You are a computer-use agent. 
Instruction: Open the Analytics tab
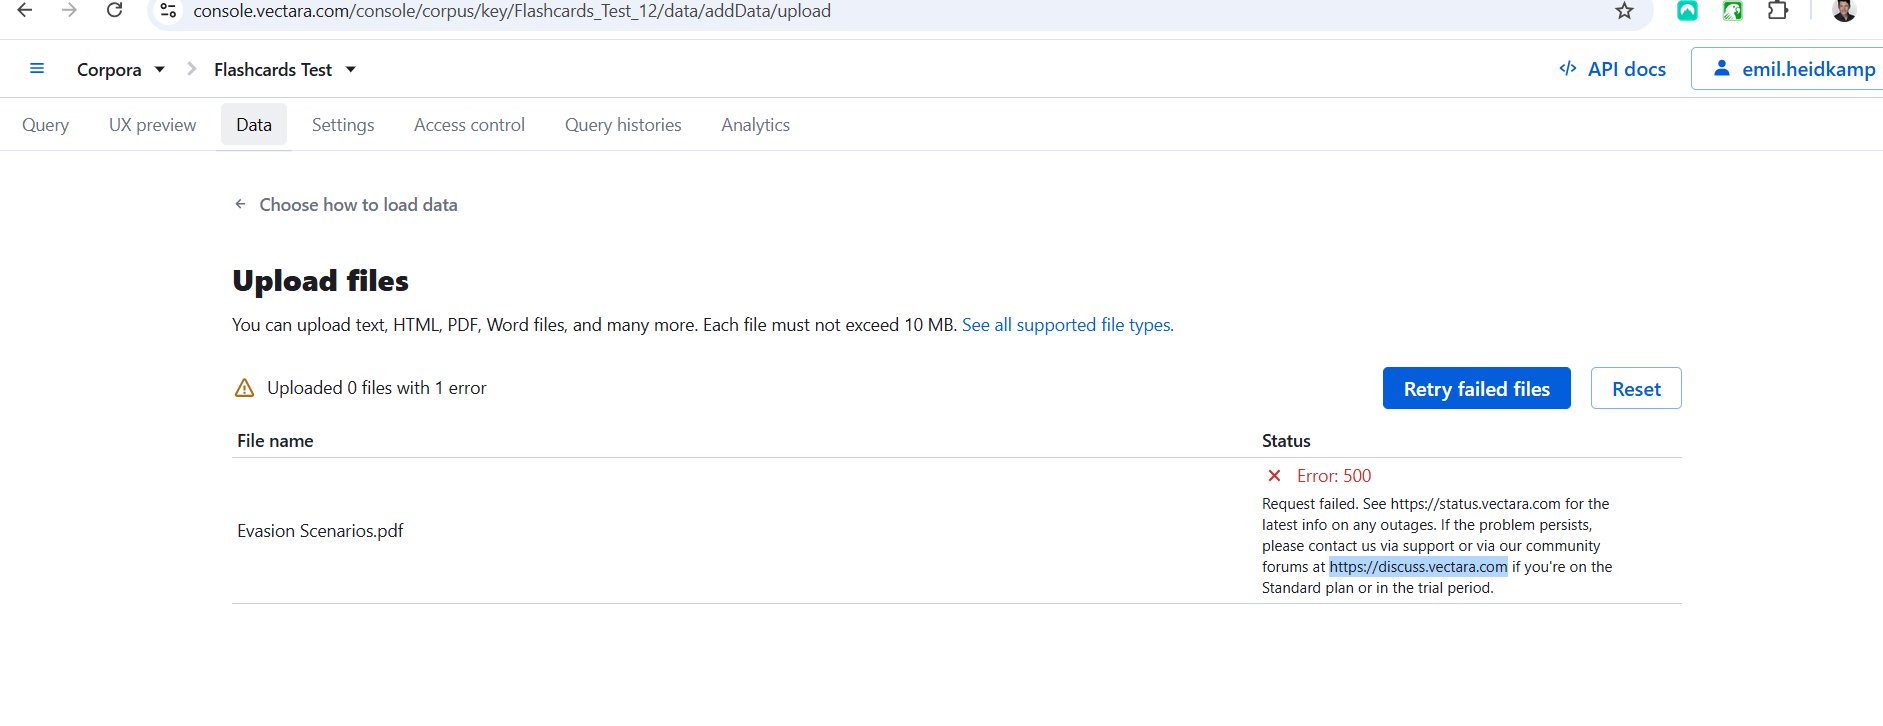[756, 125]
